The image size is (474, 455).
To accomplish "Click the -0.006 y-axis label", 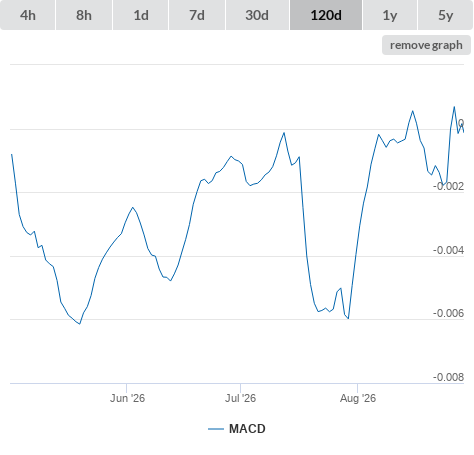I will 448,313.
